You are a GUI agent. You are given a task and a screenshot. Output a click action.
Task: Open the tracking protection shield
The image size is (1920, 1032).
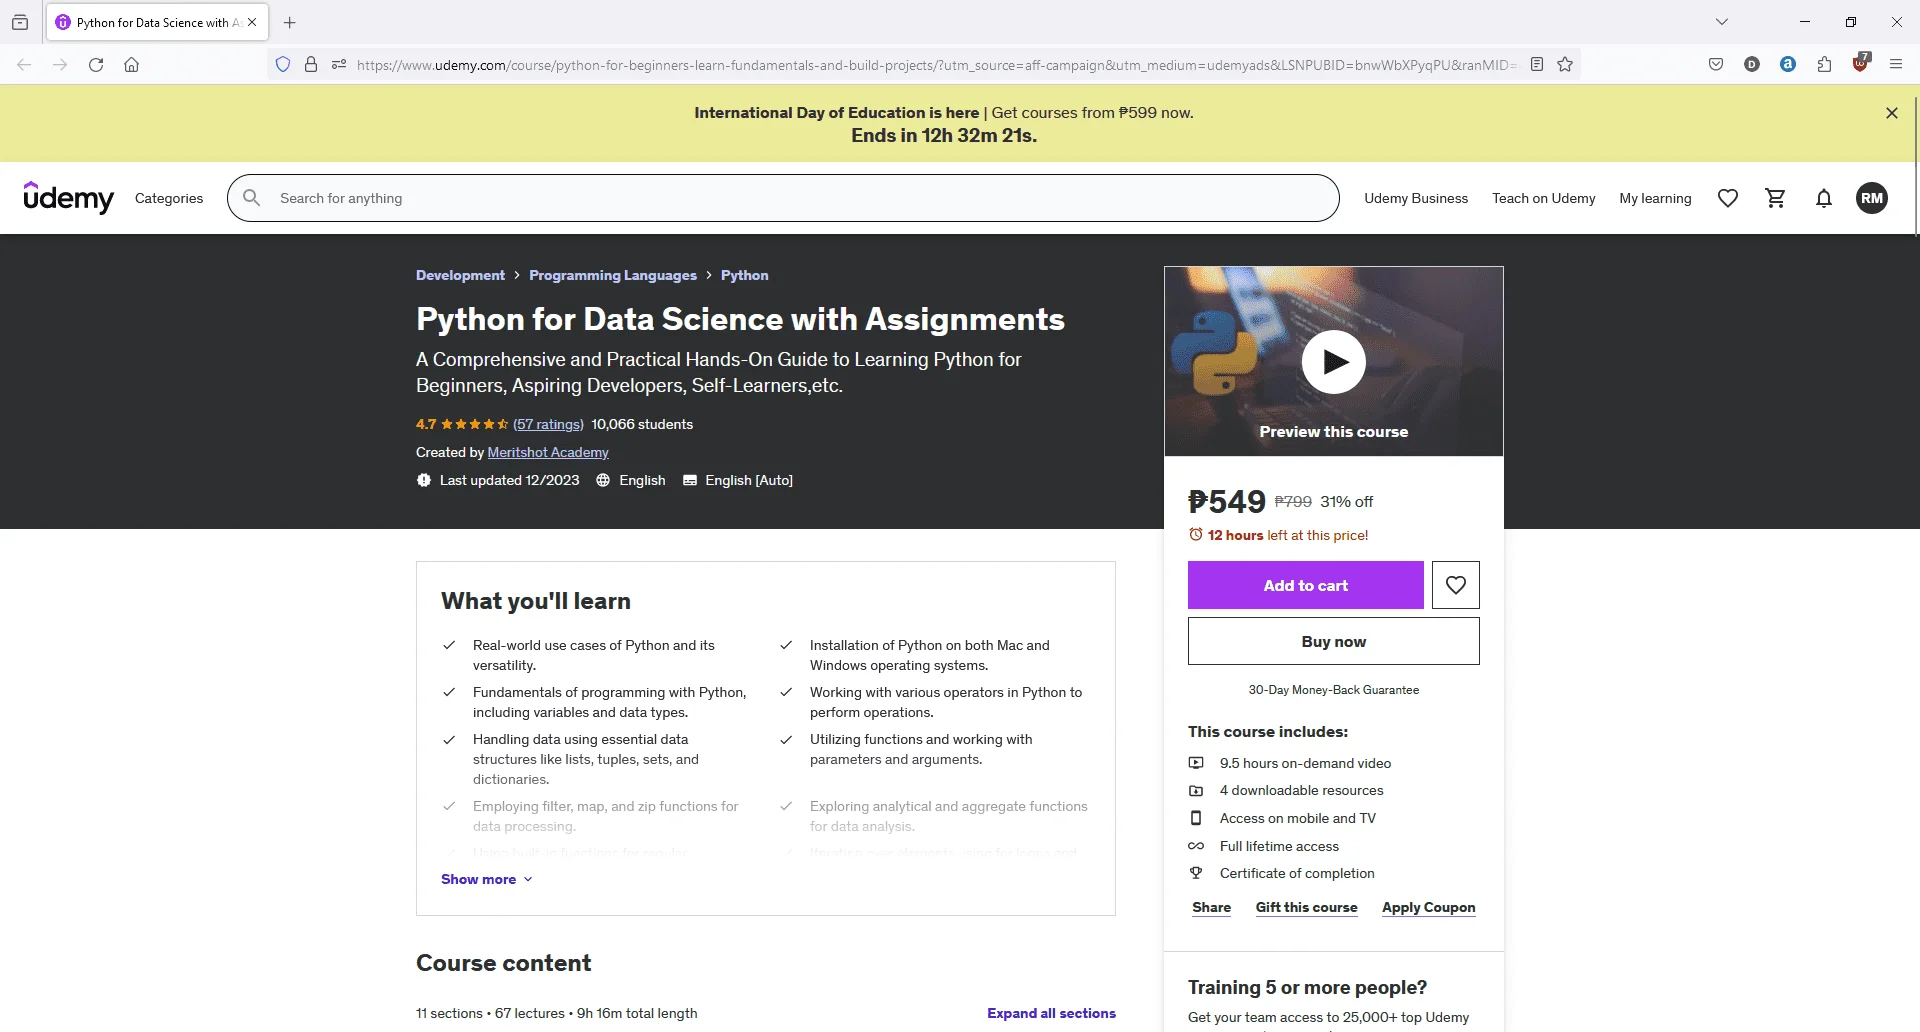click(283, 65)
